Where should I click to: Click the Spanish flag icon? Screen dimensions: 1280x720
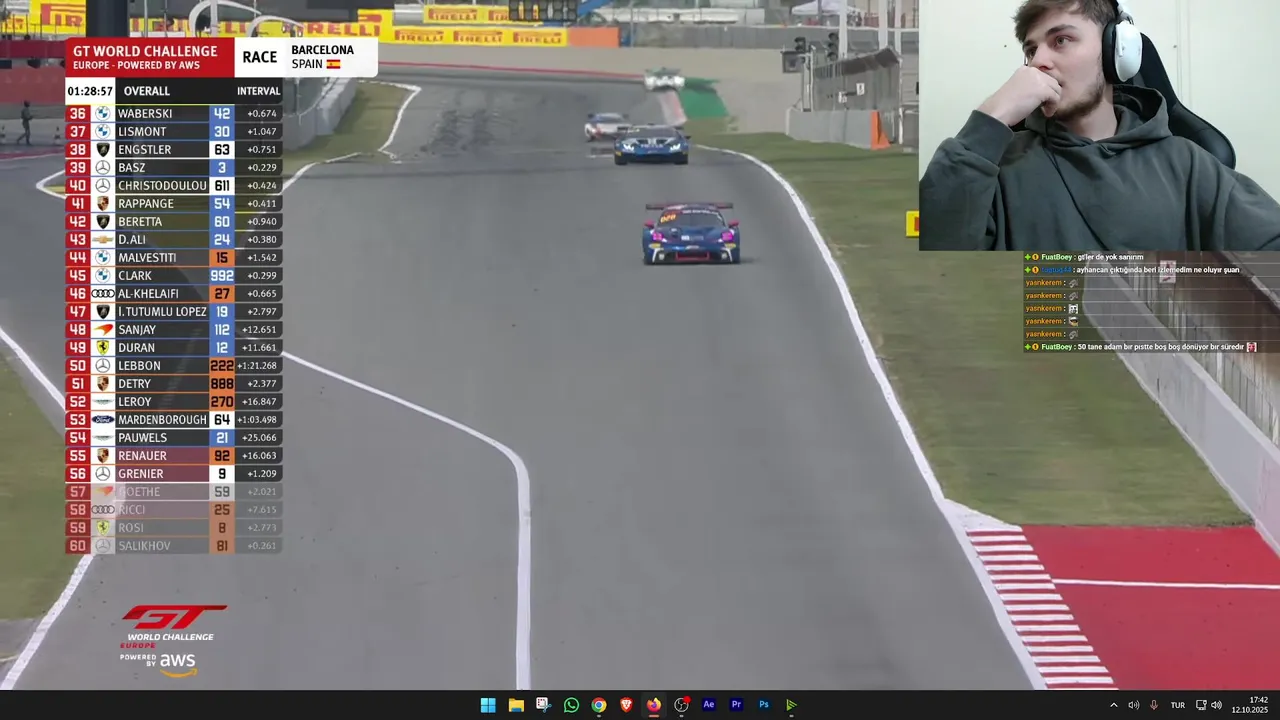click(333, 64)
